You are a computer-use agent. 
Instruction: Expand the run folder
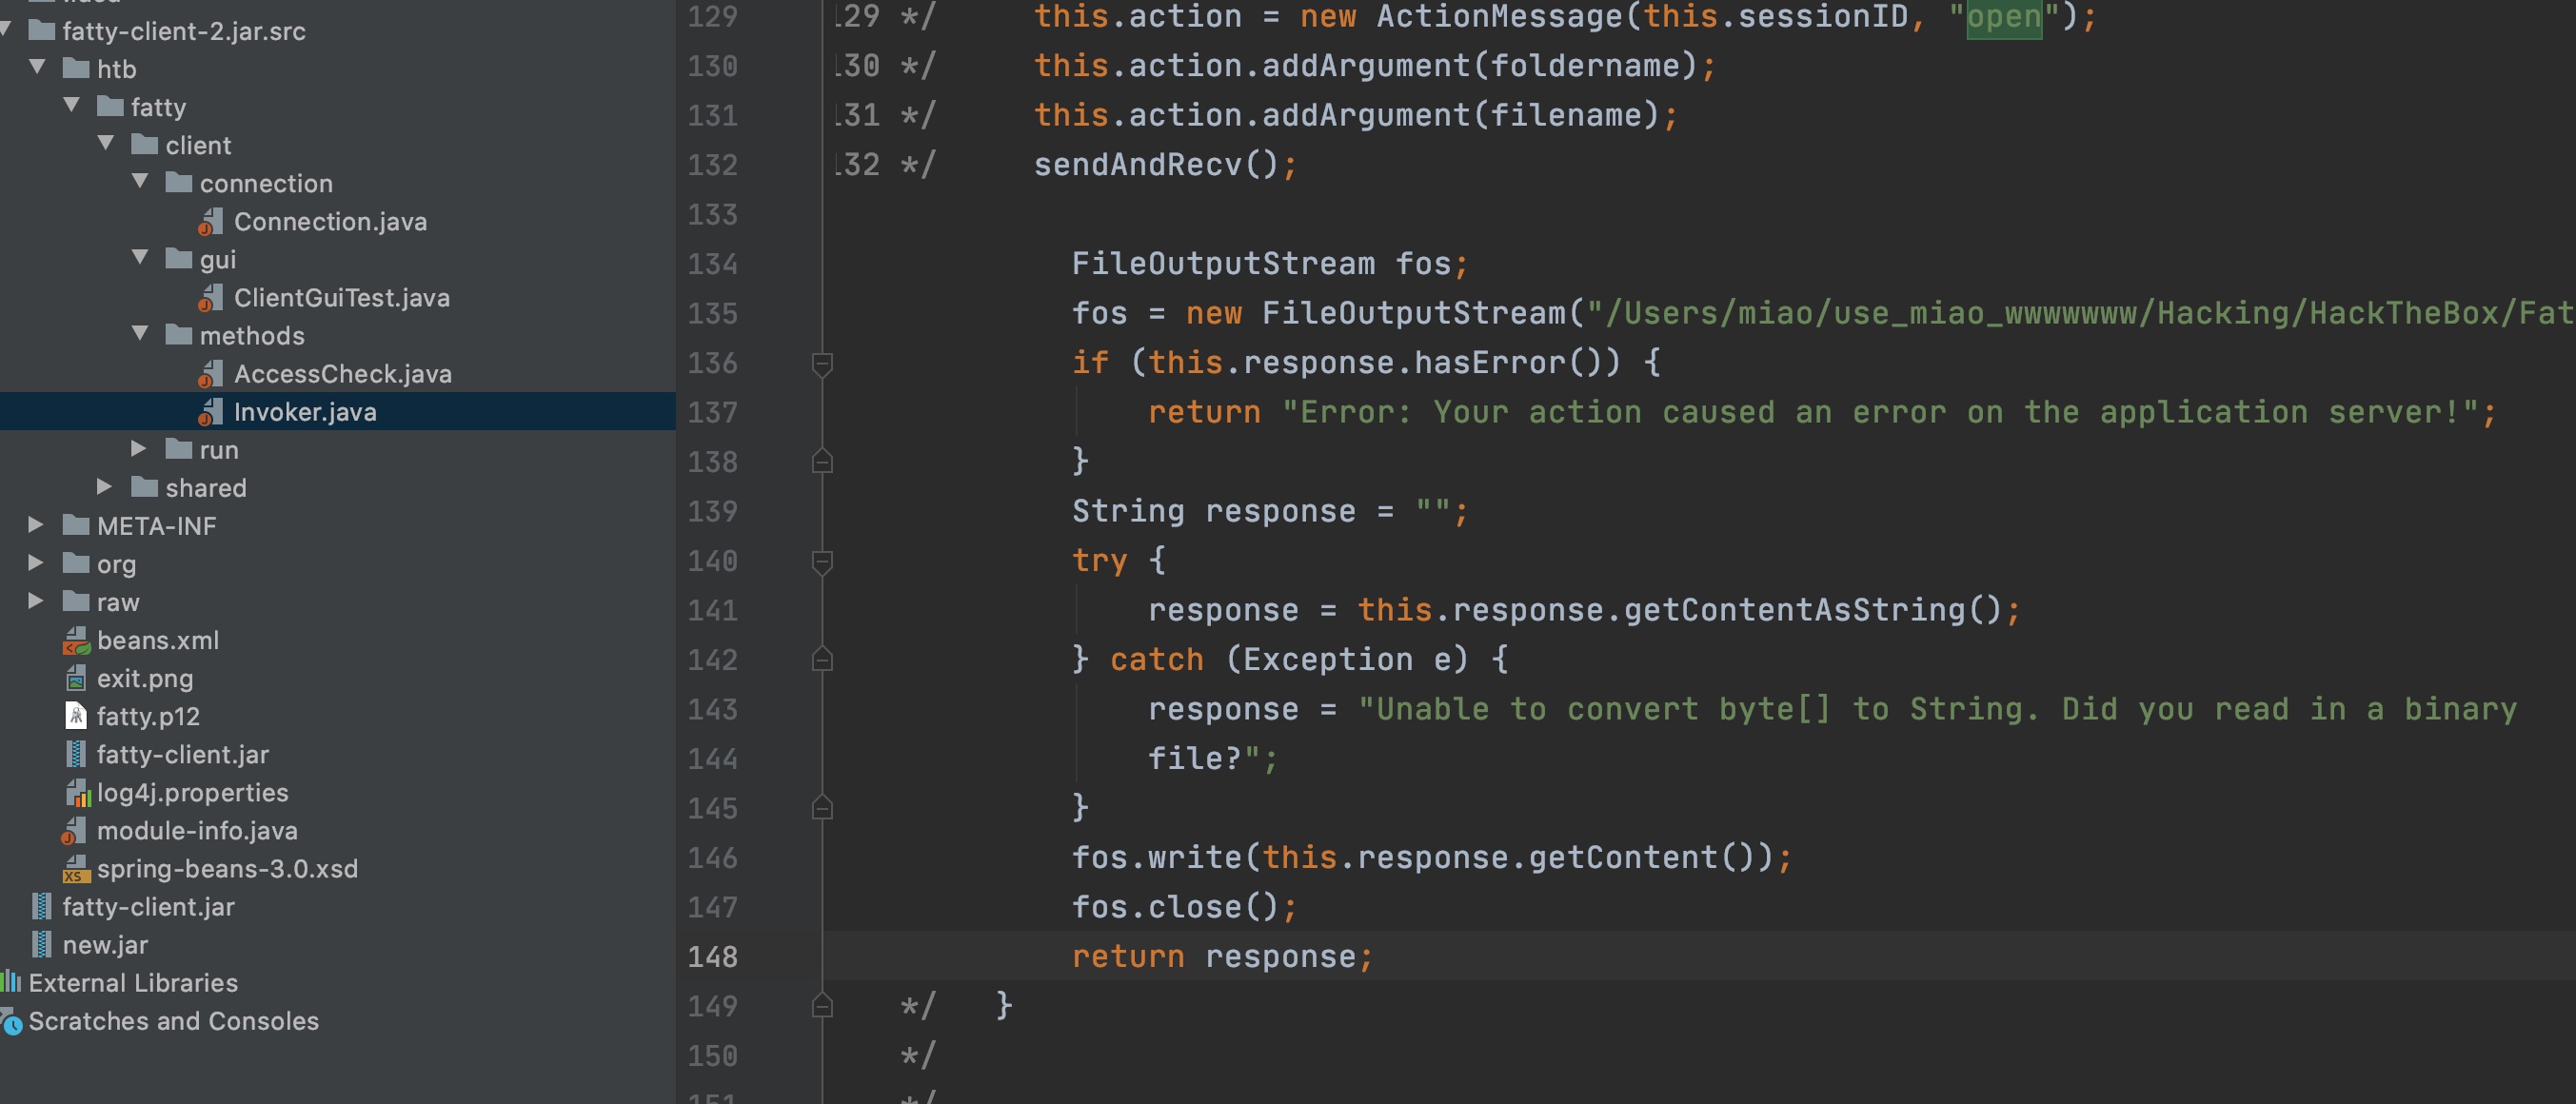140,449
